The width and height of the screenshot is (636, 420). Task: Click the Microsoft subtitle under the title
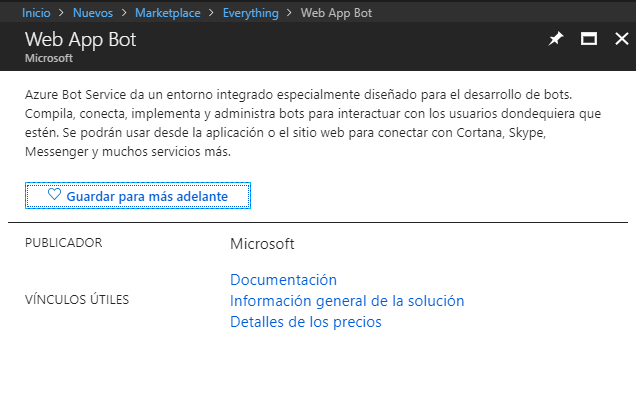tap(49, 58)
